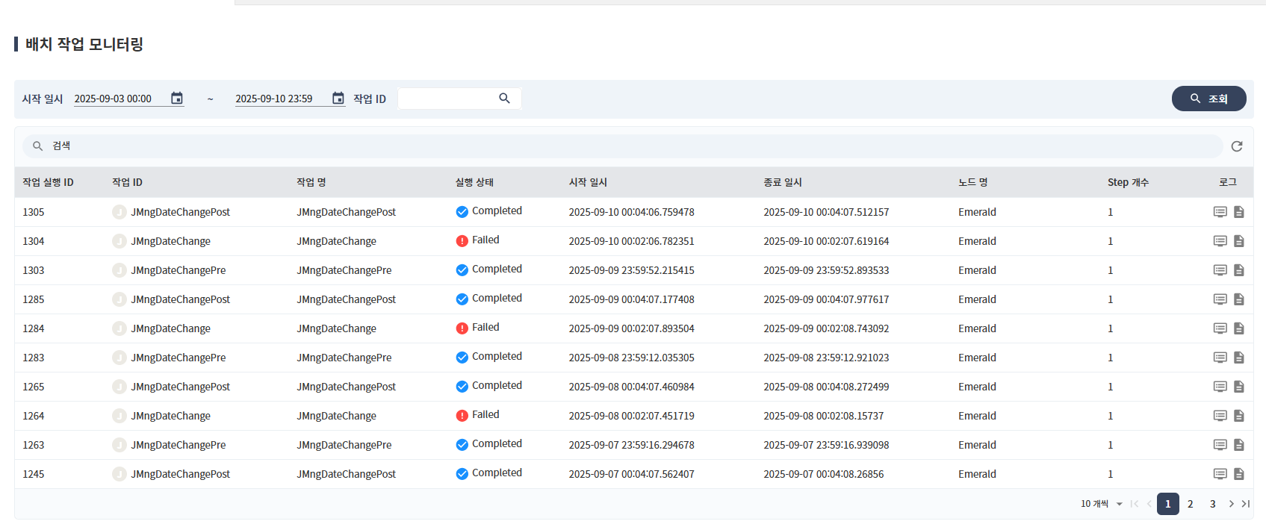
Task: Open the start date calendar picker
Action: (x=177, y=99)
